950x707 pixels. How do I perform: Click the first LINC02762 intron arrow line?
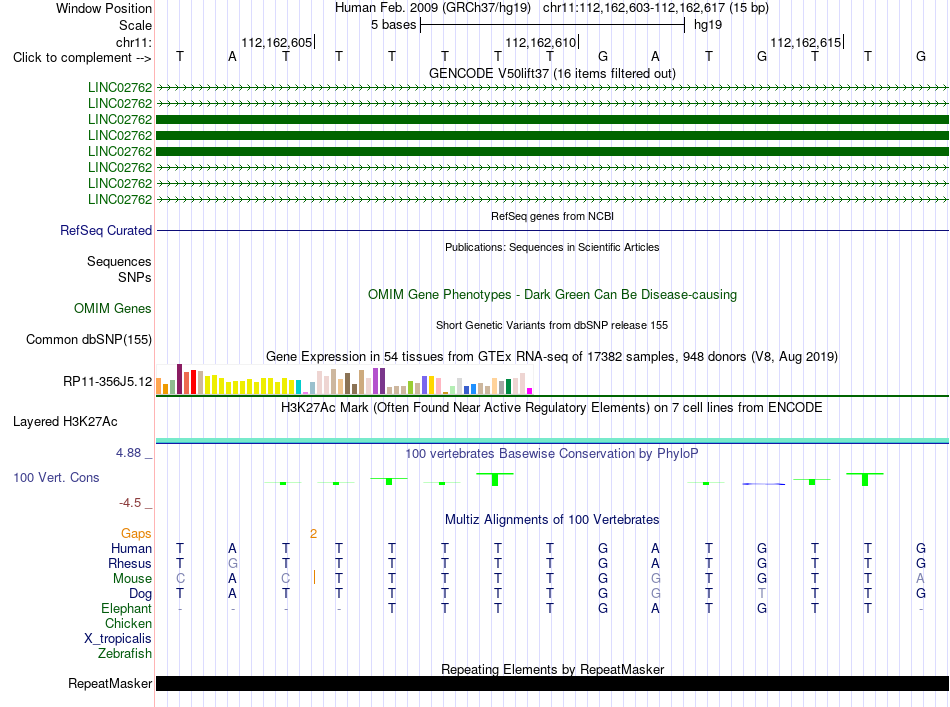pyautogui.click(x=552, y=88)
